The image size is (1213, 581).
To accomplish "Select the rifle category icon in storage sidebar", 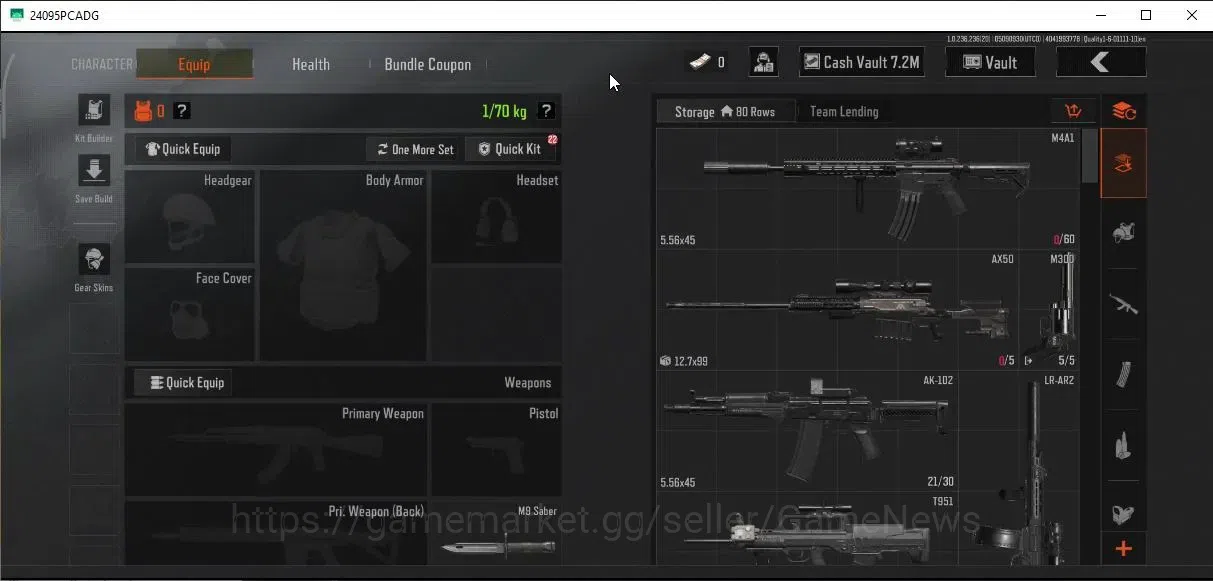I will (1123, 302).
